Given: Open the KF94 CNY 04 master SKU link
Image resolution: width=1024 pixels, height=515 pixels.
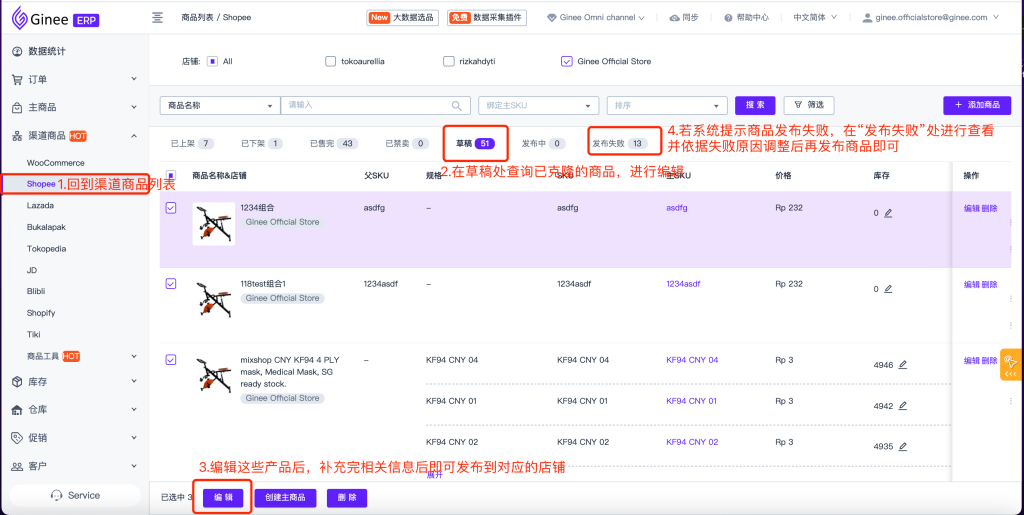Looking at the screenshot, I should tap(692, 360).
